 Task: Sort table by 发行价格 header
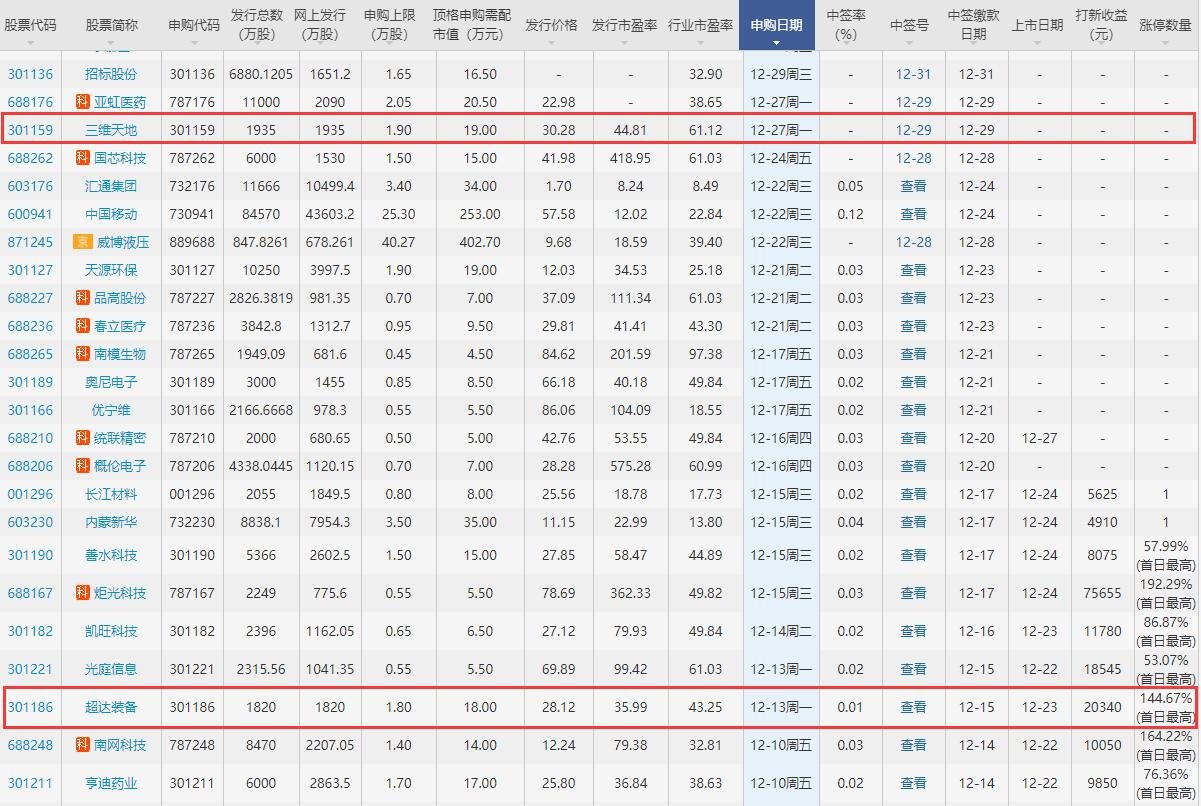551,25
